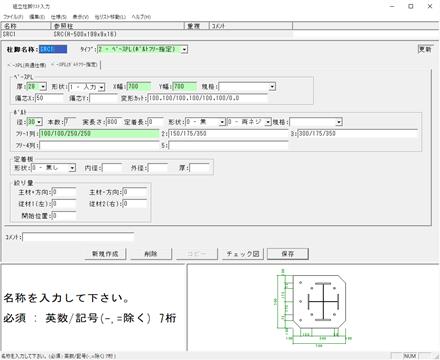Click the 従材1(左) input field
This screenshot has height=360, width=440.
click(64, 204)
